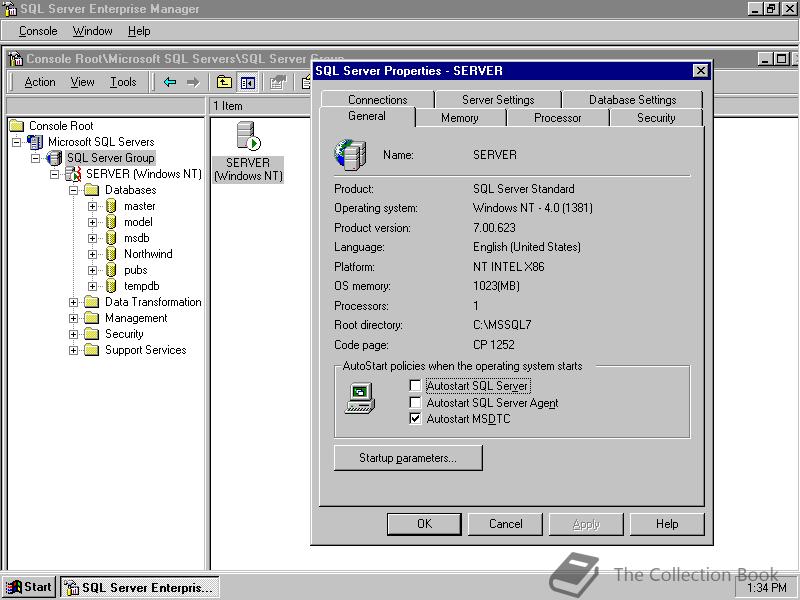The height and width of the screenshot is (600, 800).
Task: Open the Tools menu
Action: pyautogui.click(x=123, y=82)
